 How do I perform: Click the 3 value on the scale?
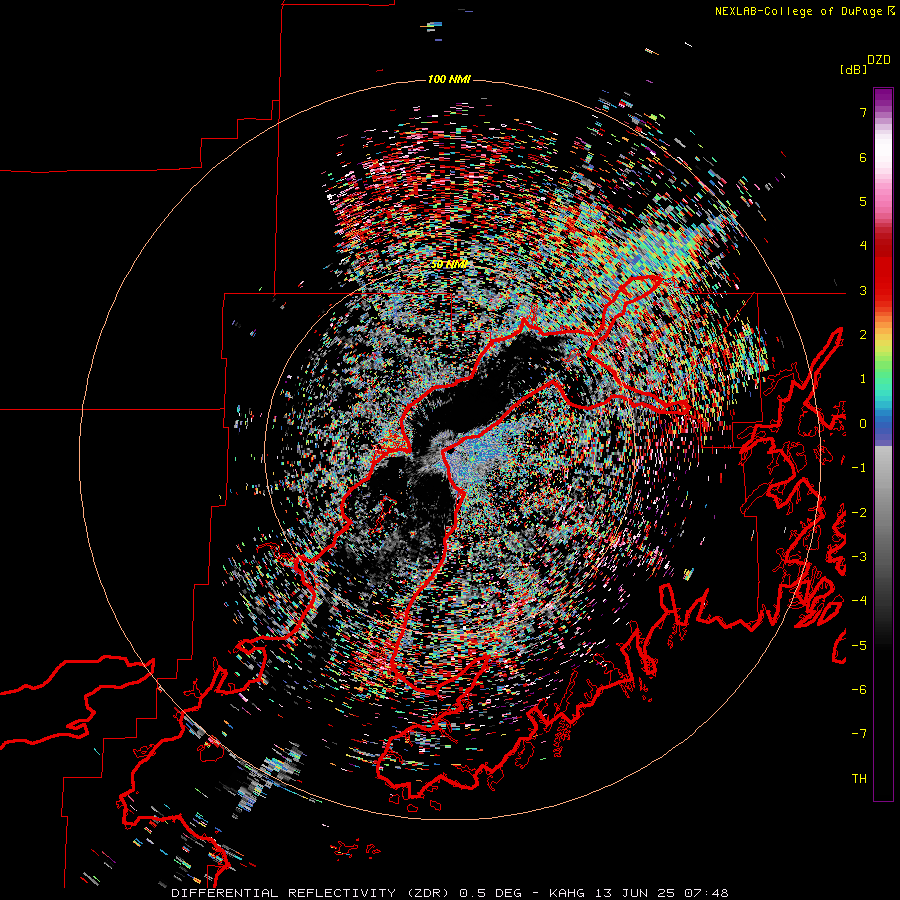pyautogui.click(x=863, y=290)
